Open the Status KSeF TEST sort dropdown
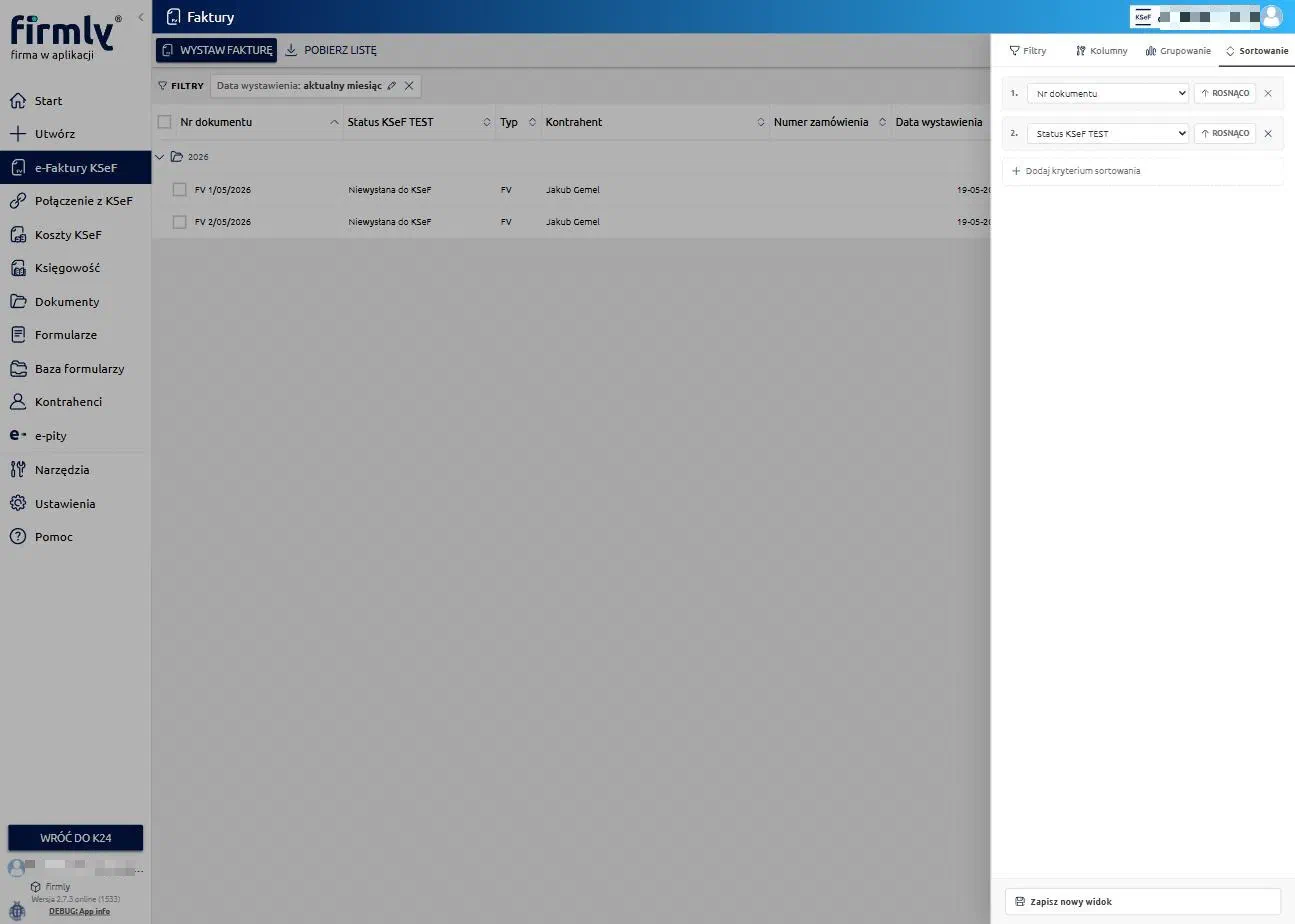This screenshot has height=924, width=1295. (x=1108, y=133)
